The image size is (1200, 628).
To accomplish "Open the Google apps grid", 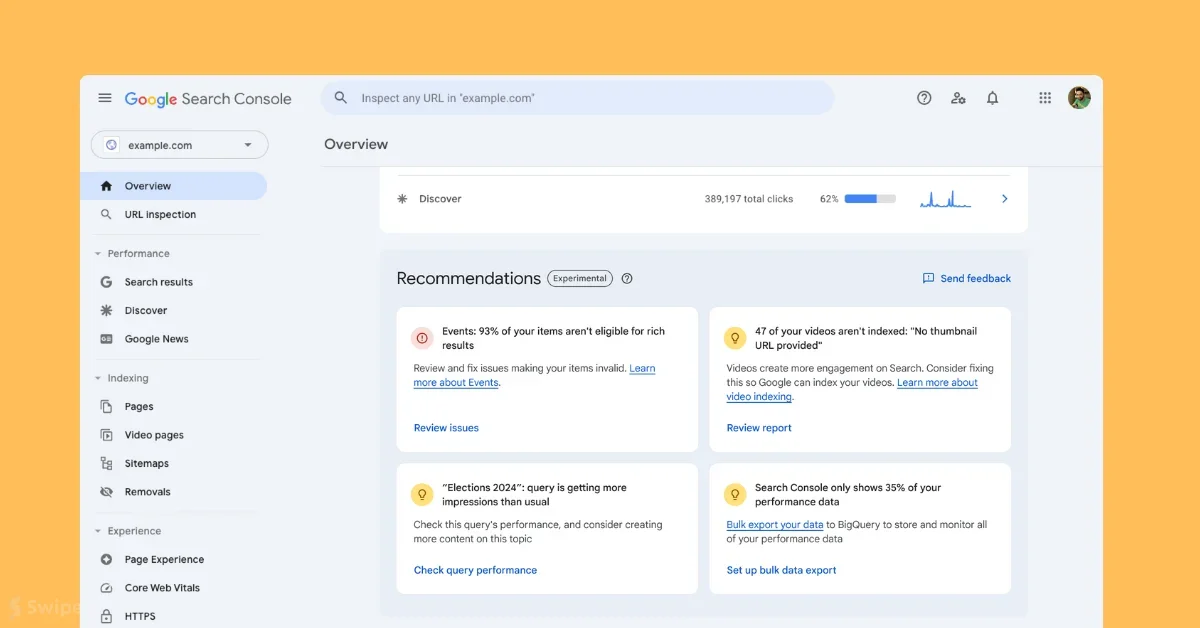I will pos(1045,98).
